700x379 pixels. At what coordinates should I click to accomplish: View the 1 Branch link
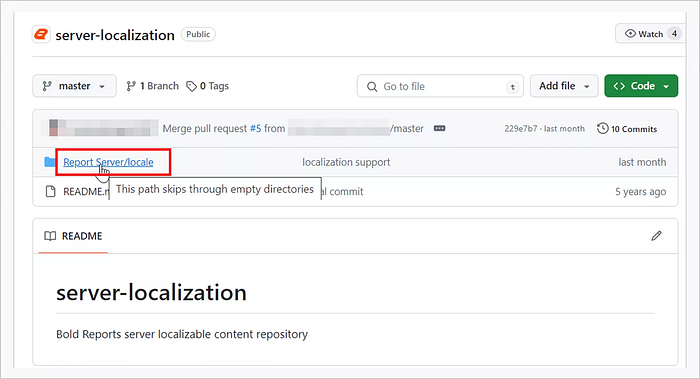pyautogui.click(x=152, y=86)
